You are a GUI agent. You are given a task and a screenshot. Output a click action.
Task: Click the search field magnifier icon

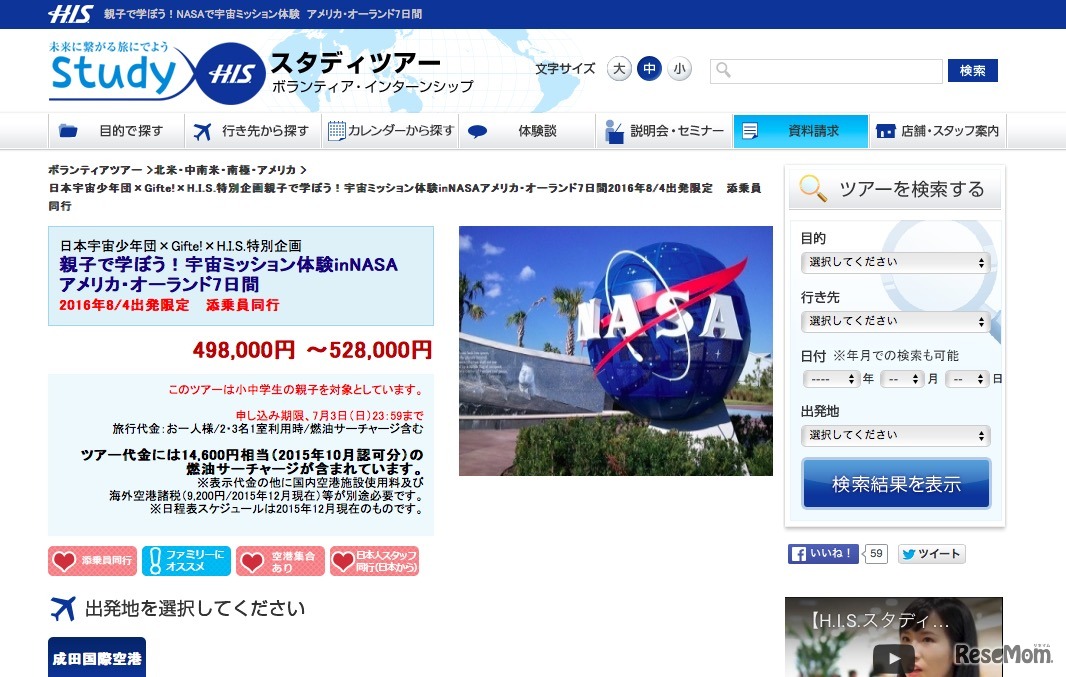pyautogui.click(x=723, y=70)
